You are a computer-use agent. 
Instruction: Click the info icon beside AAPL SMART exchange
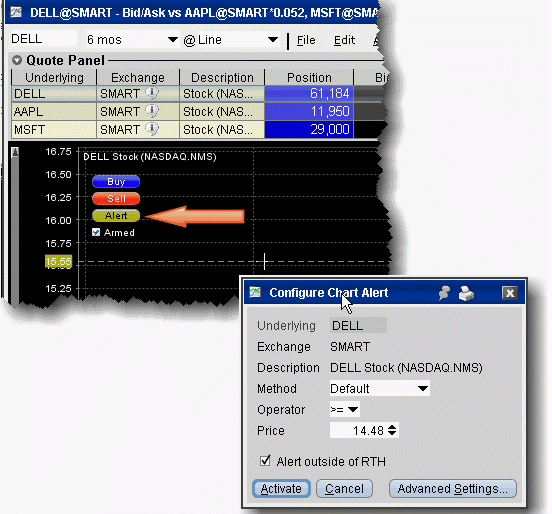152,111
